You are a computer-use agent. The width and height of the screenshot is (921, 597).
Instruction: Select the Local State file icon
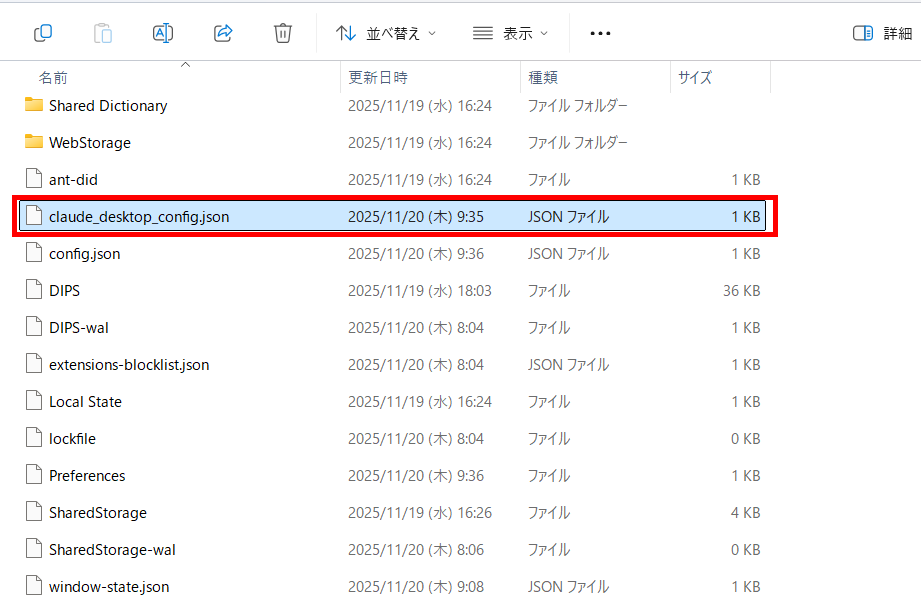click(x=34, y=401)
